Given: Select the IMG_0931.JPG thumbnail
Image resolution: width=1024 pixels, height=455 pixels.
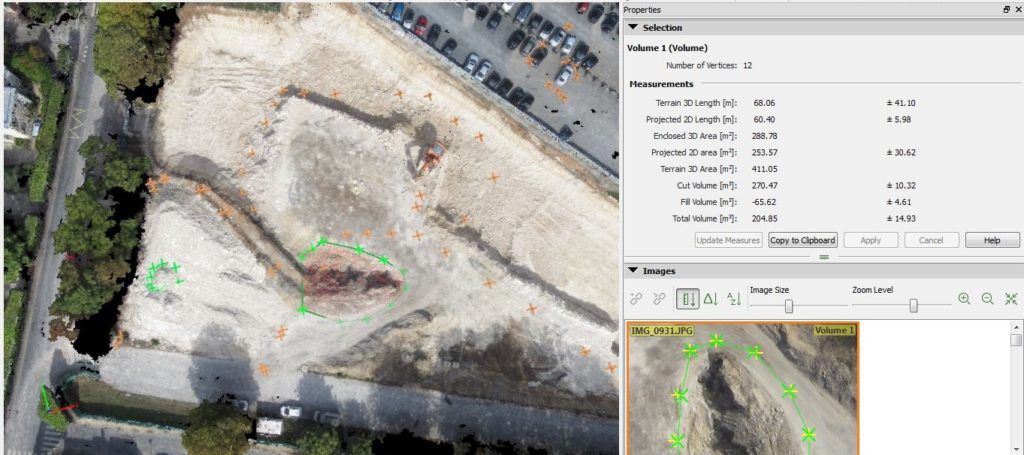Looking at the screenshot, I should click(742, 388).
